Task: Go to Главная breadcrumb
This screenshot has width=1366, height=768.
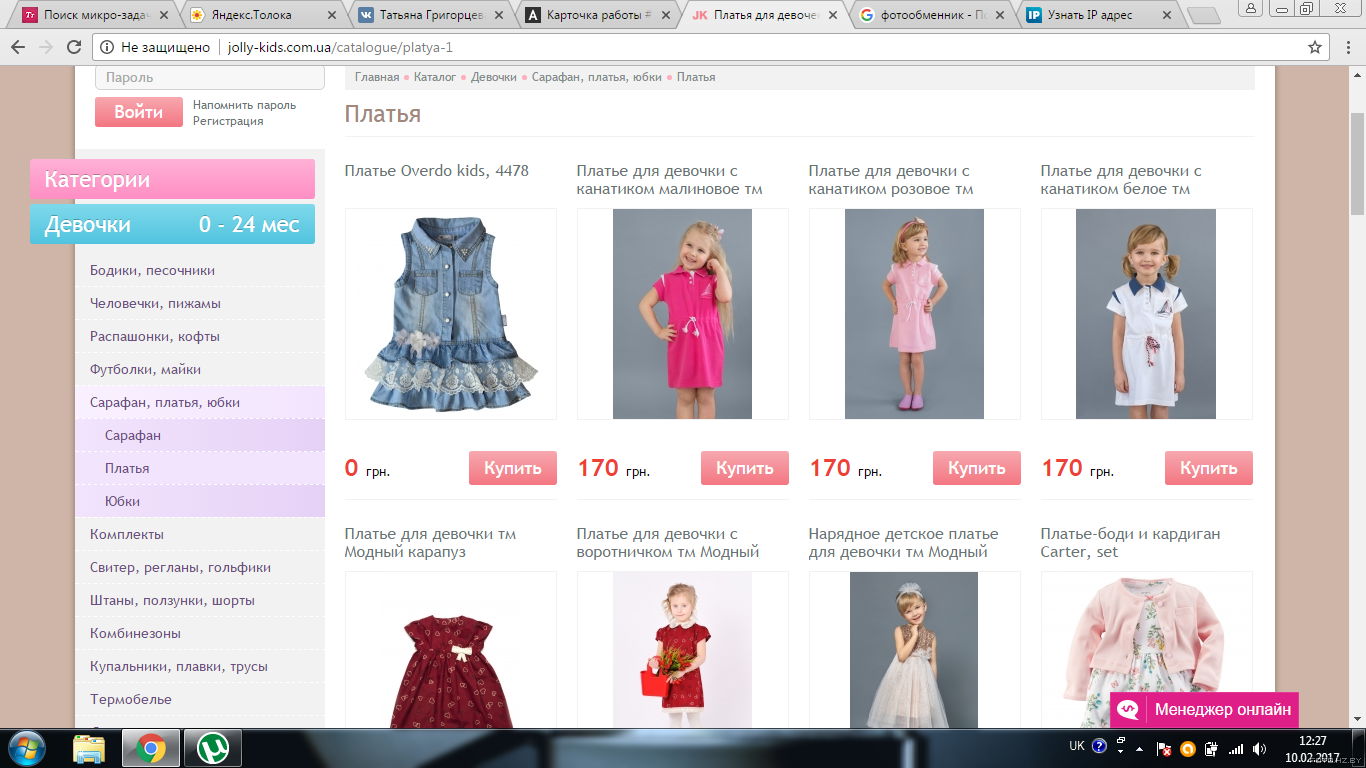Action: click(x=377, y=77)
